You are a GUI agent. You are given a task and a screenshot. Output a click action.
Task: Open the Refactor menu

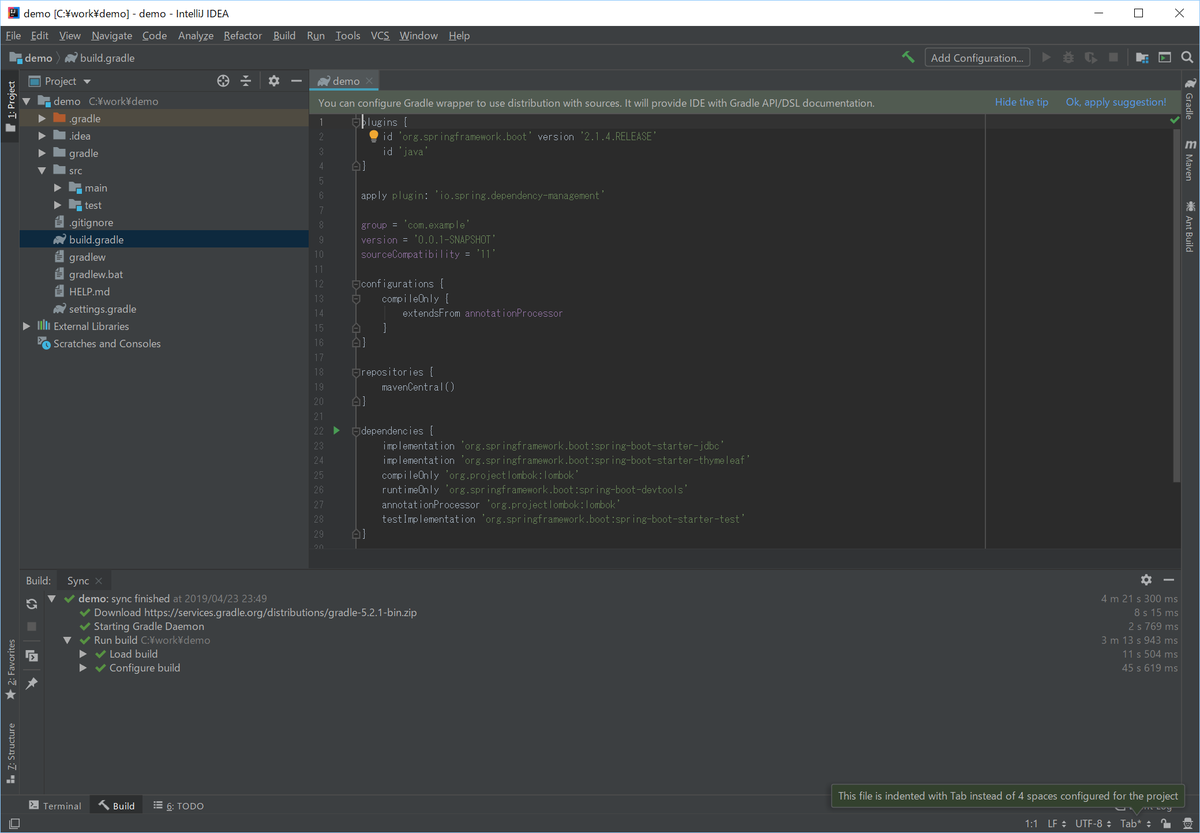tap(242, 36)
